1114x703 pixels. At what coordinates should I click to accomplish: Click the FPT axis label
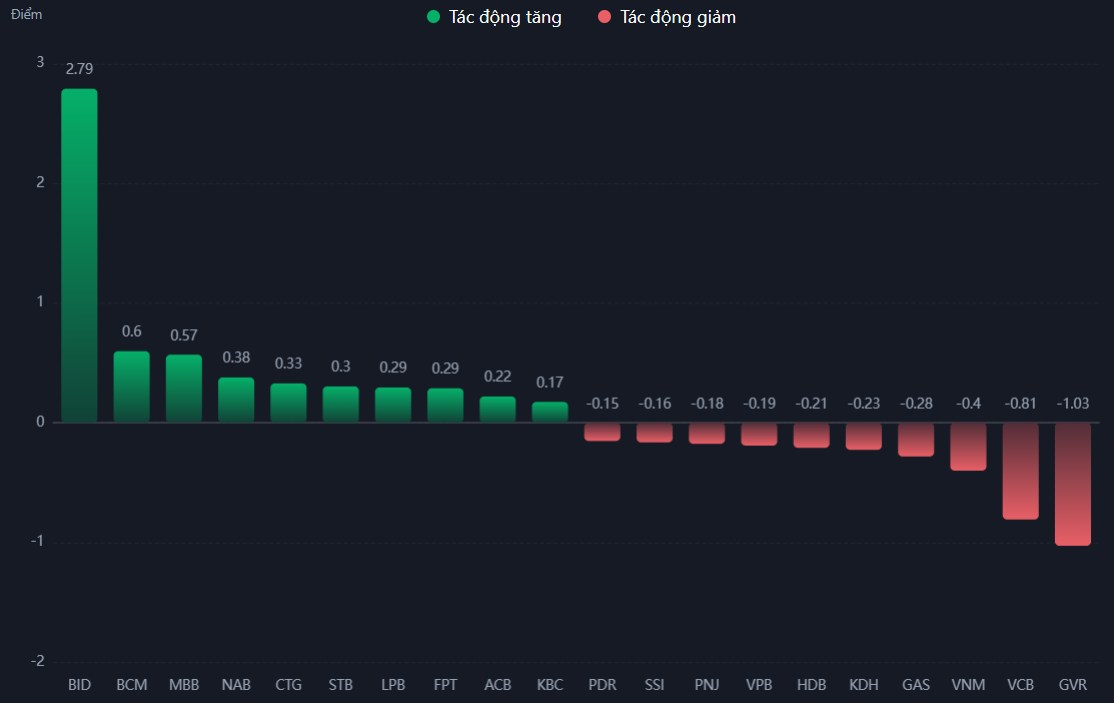(x=446, y=685)
